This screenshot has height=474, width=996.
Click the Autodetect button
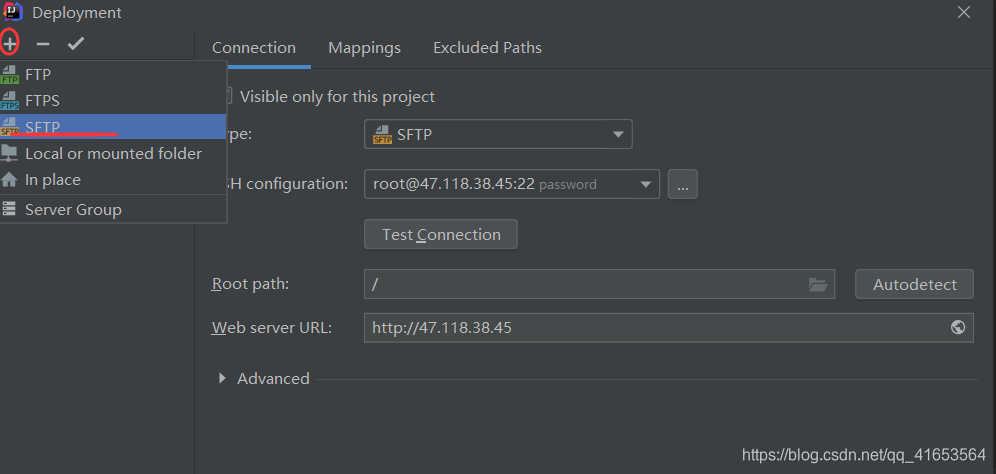click(x=914, y=284)
